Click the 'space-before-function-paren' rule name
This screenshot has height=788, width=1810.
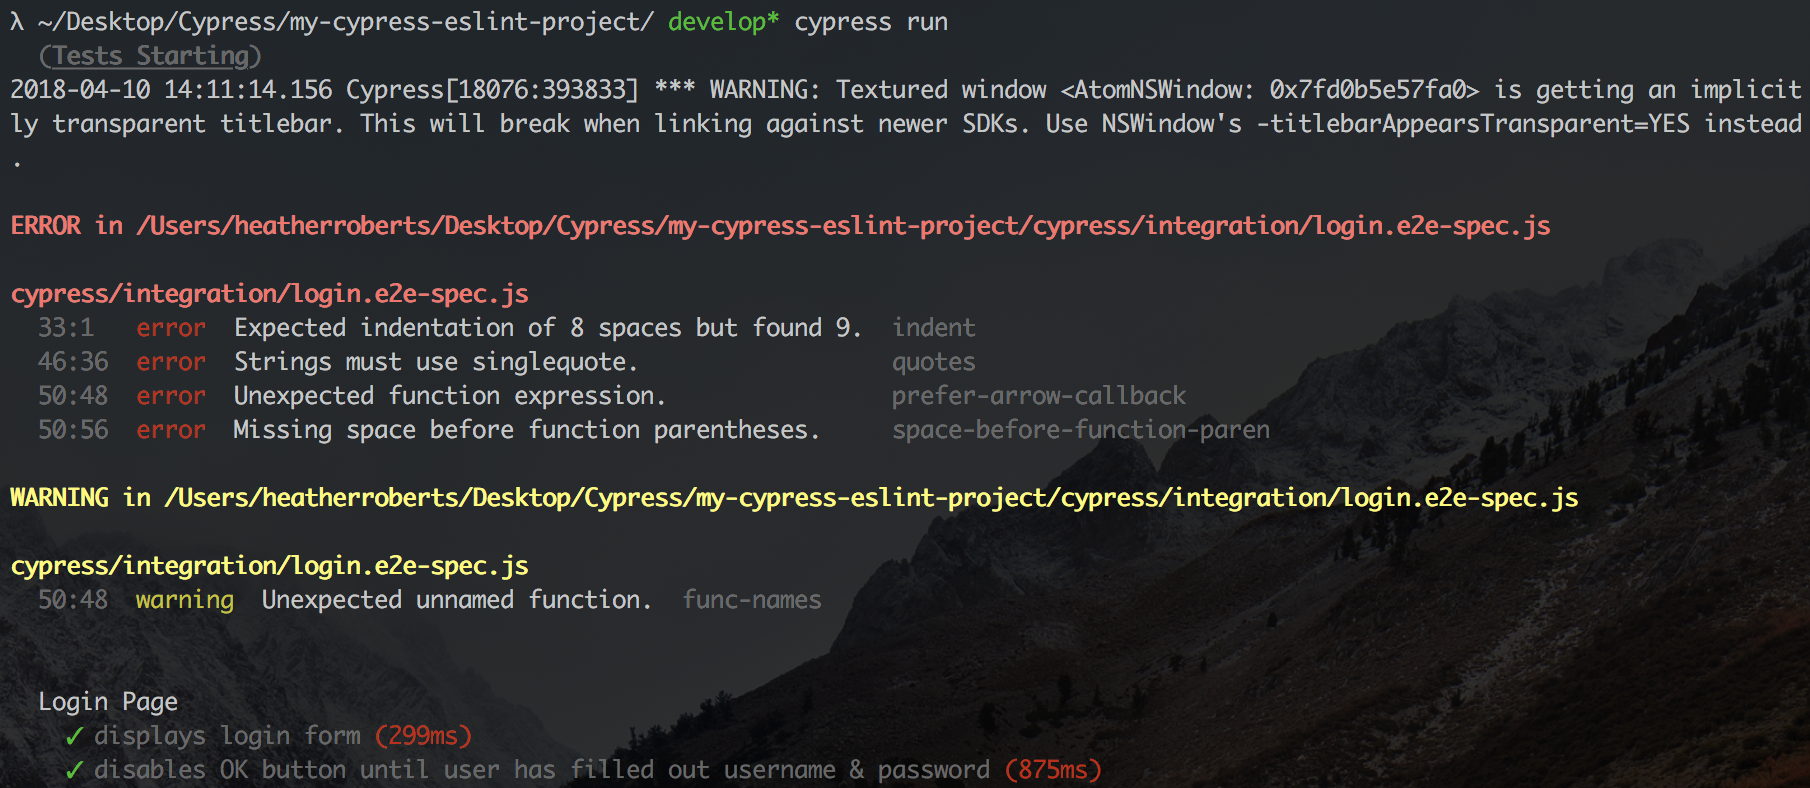(1081, 430)
